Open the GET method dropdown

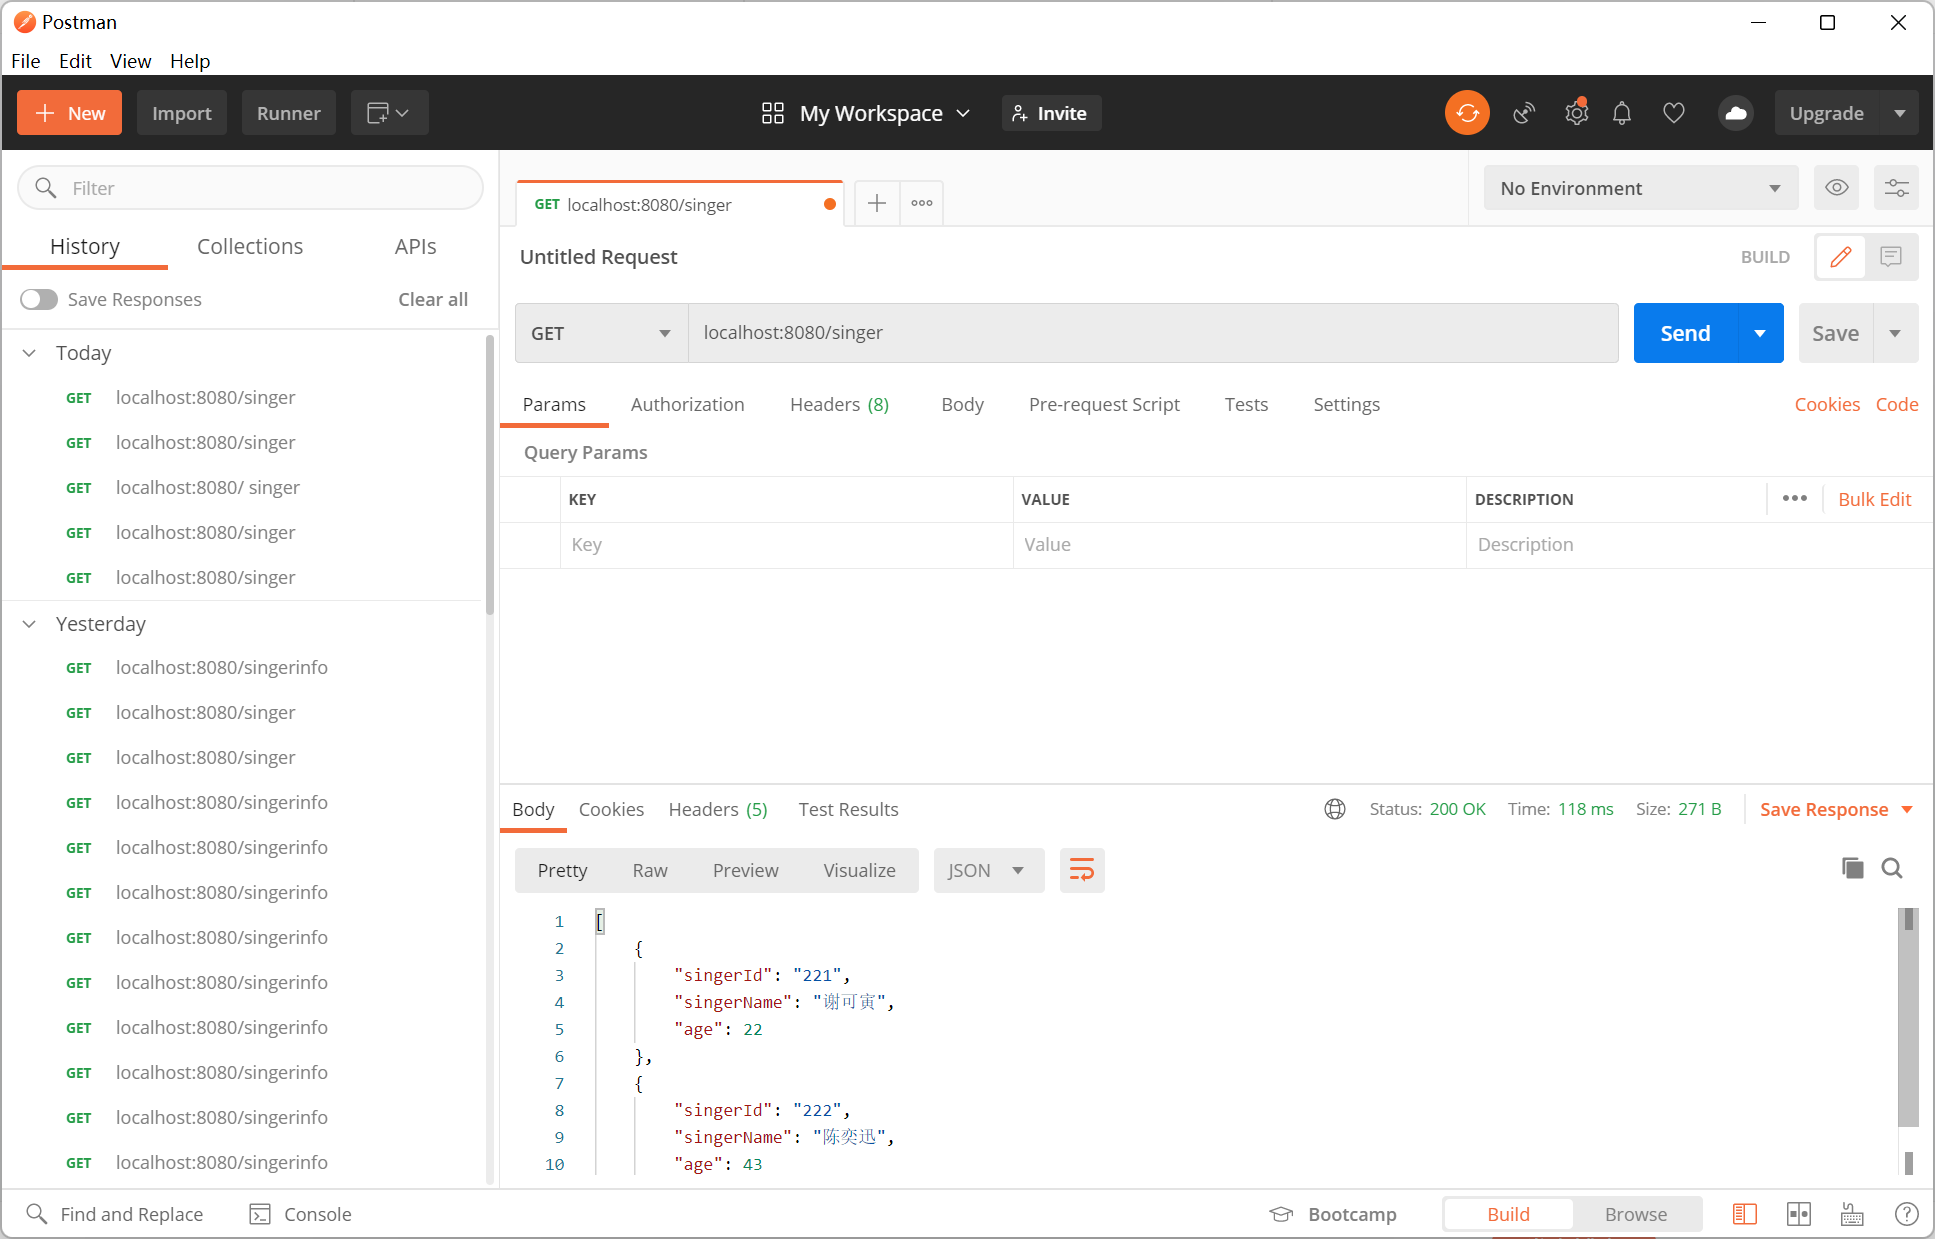click(601, 333)
